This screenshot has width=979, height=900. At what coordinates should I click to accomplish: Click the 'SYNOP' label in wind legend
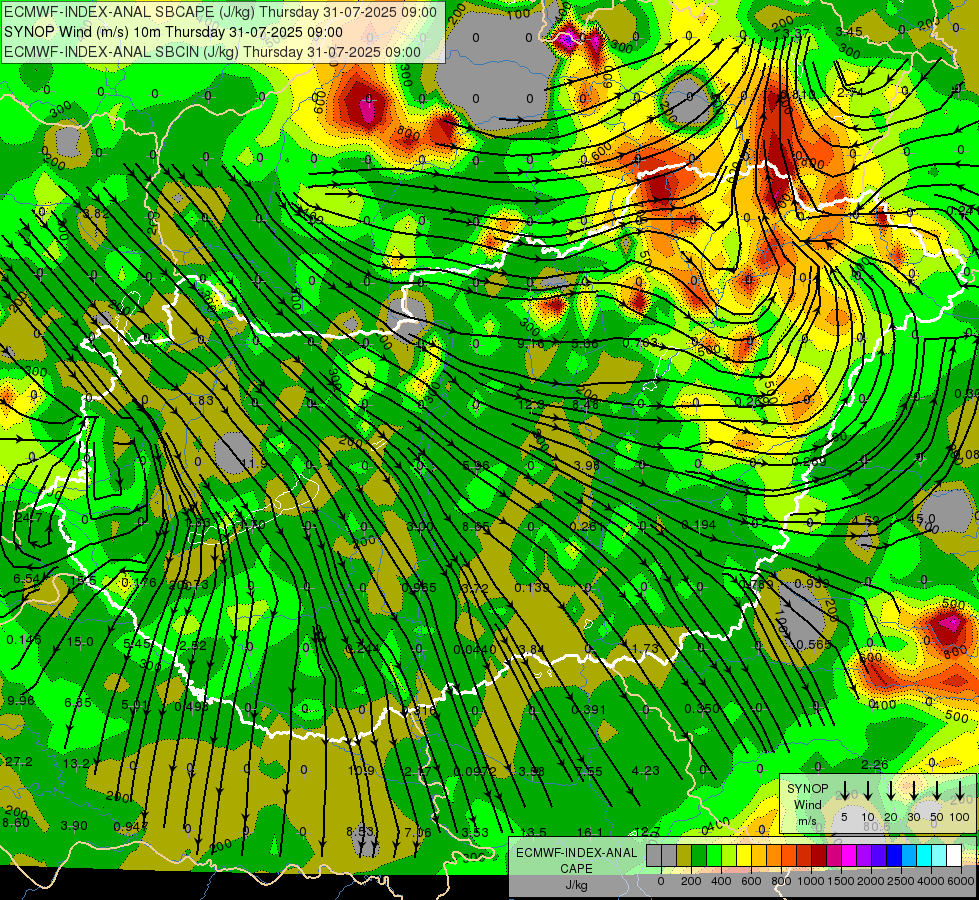click(x=807, y=789)
